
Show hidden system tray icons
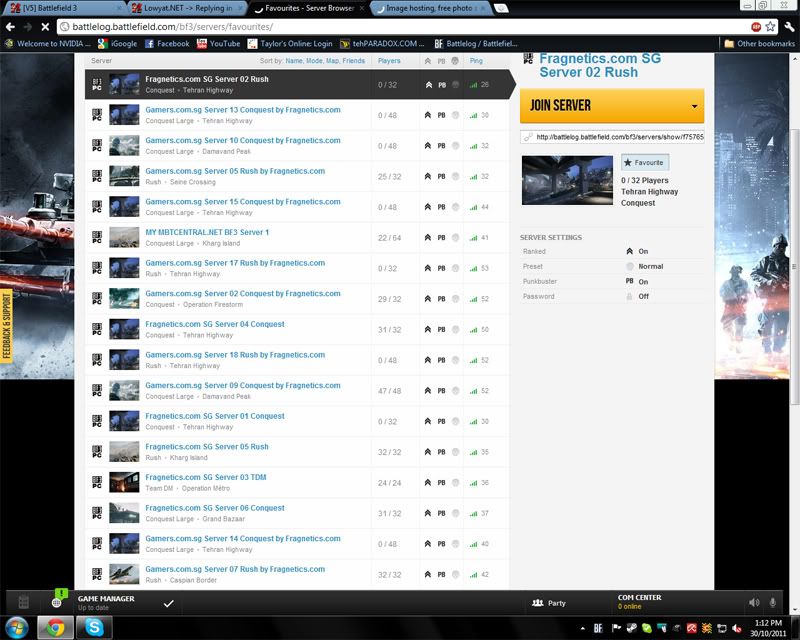(x=583, y=628)
